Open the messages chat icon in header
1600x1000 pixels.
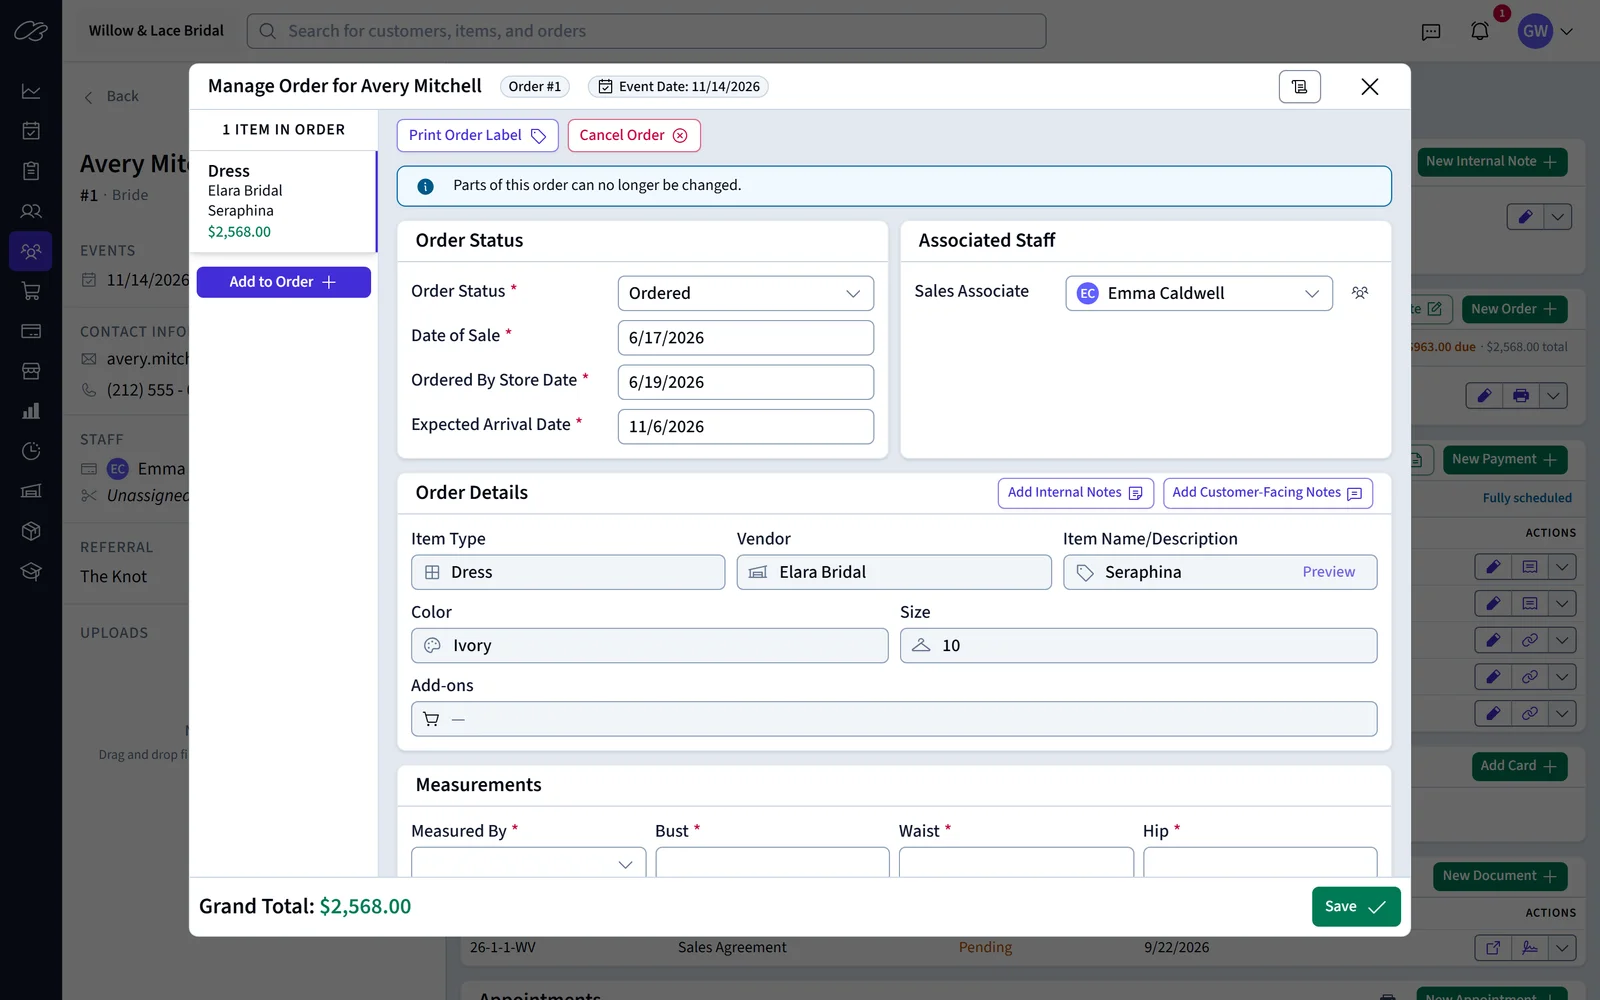pyautogui.click(x=1431, y=31)
